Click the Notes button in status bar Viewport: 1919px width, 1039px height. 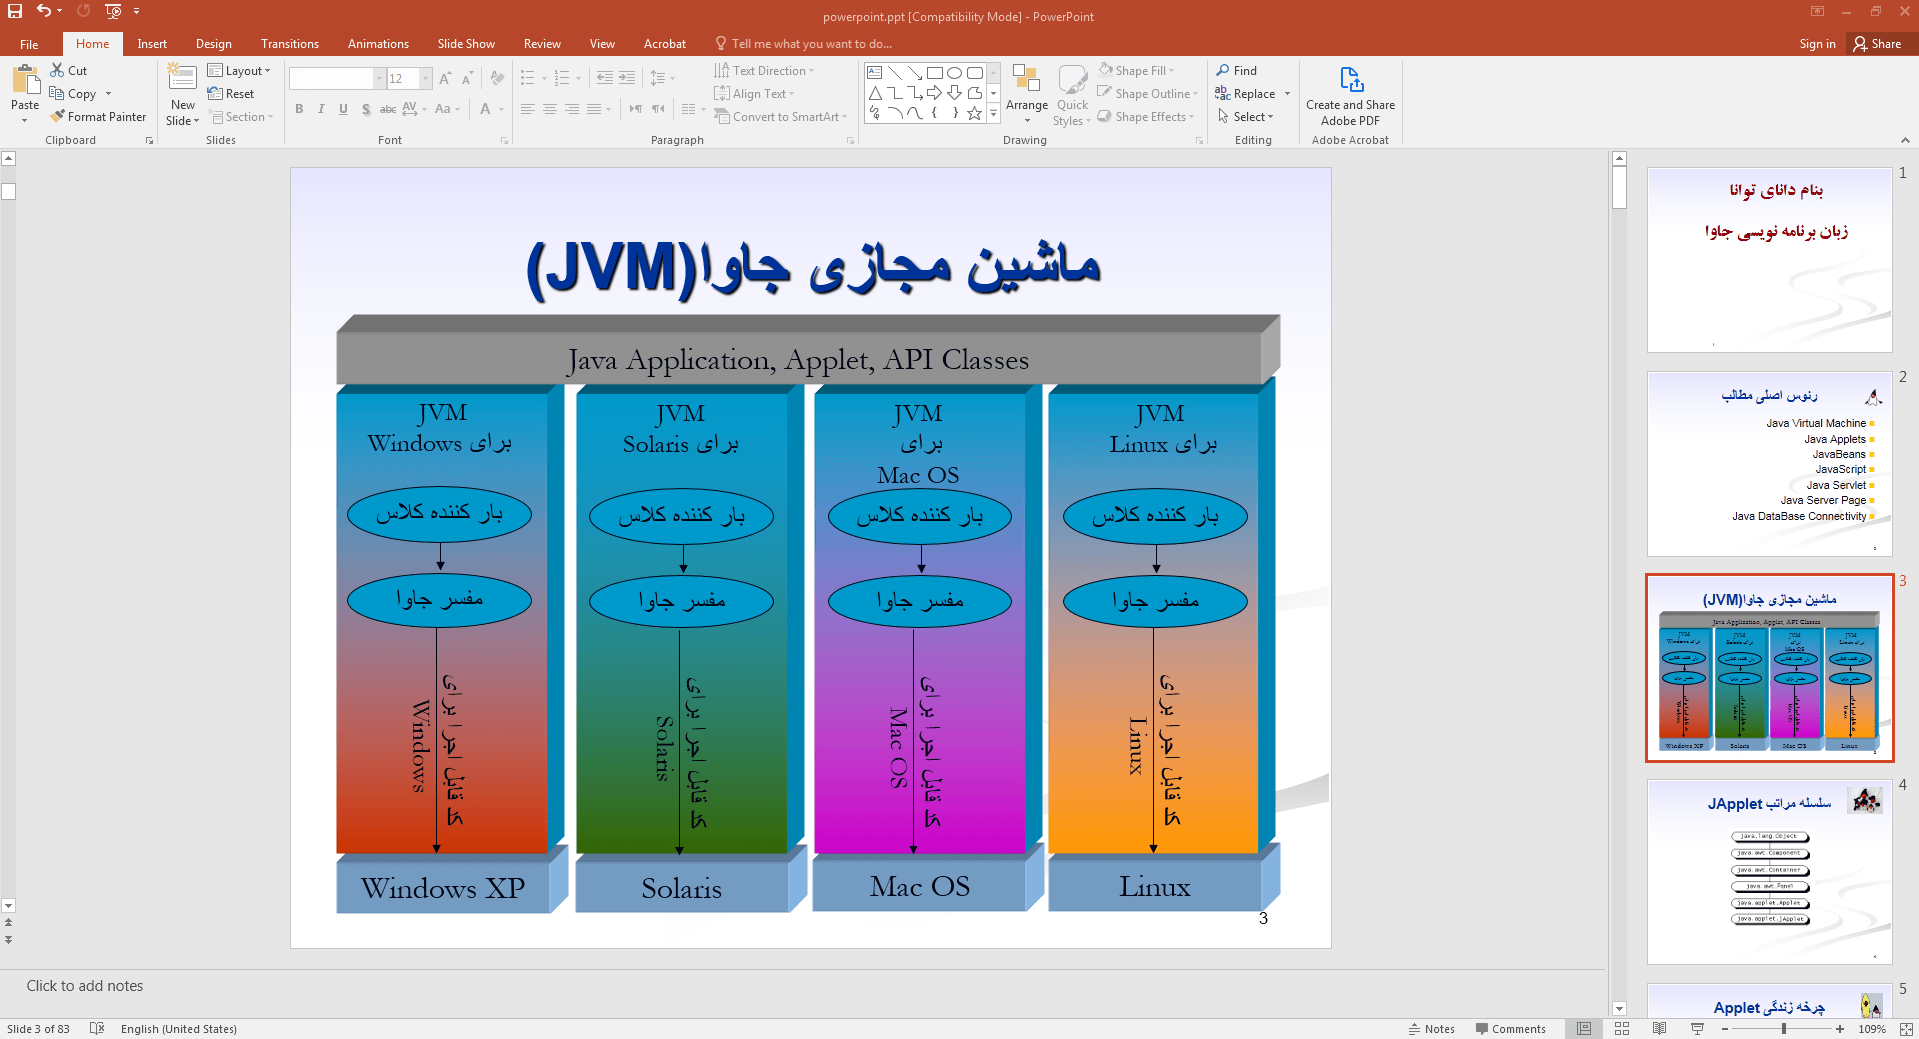pyautogui.click(x=1432, y=1029)
